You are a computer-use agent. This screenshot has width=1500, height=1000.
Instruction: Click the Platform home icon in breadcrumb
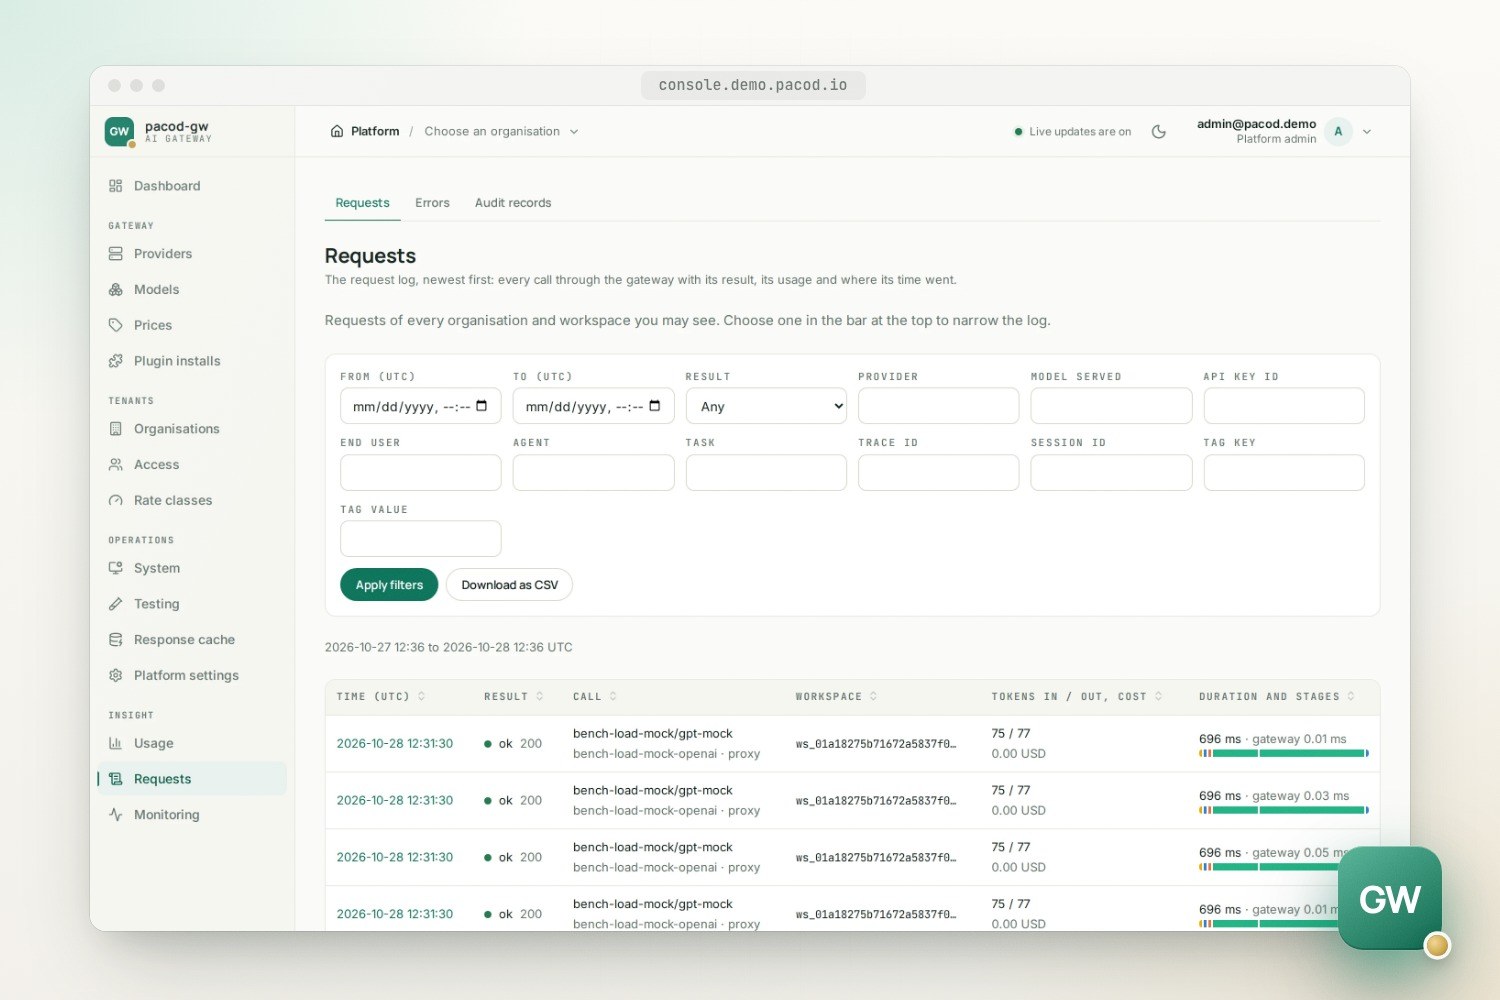point(337,131)
